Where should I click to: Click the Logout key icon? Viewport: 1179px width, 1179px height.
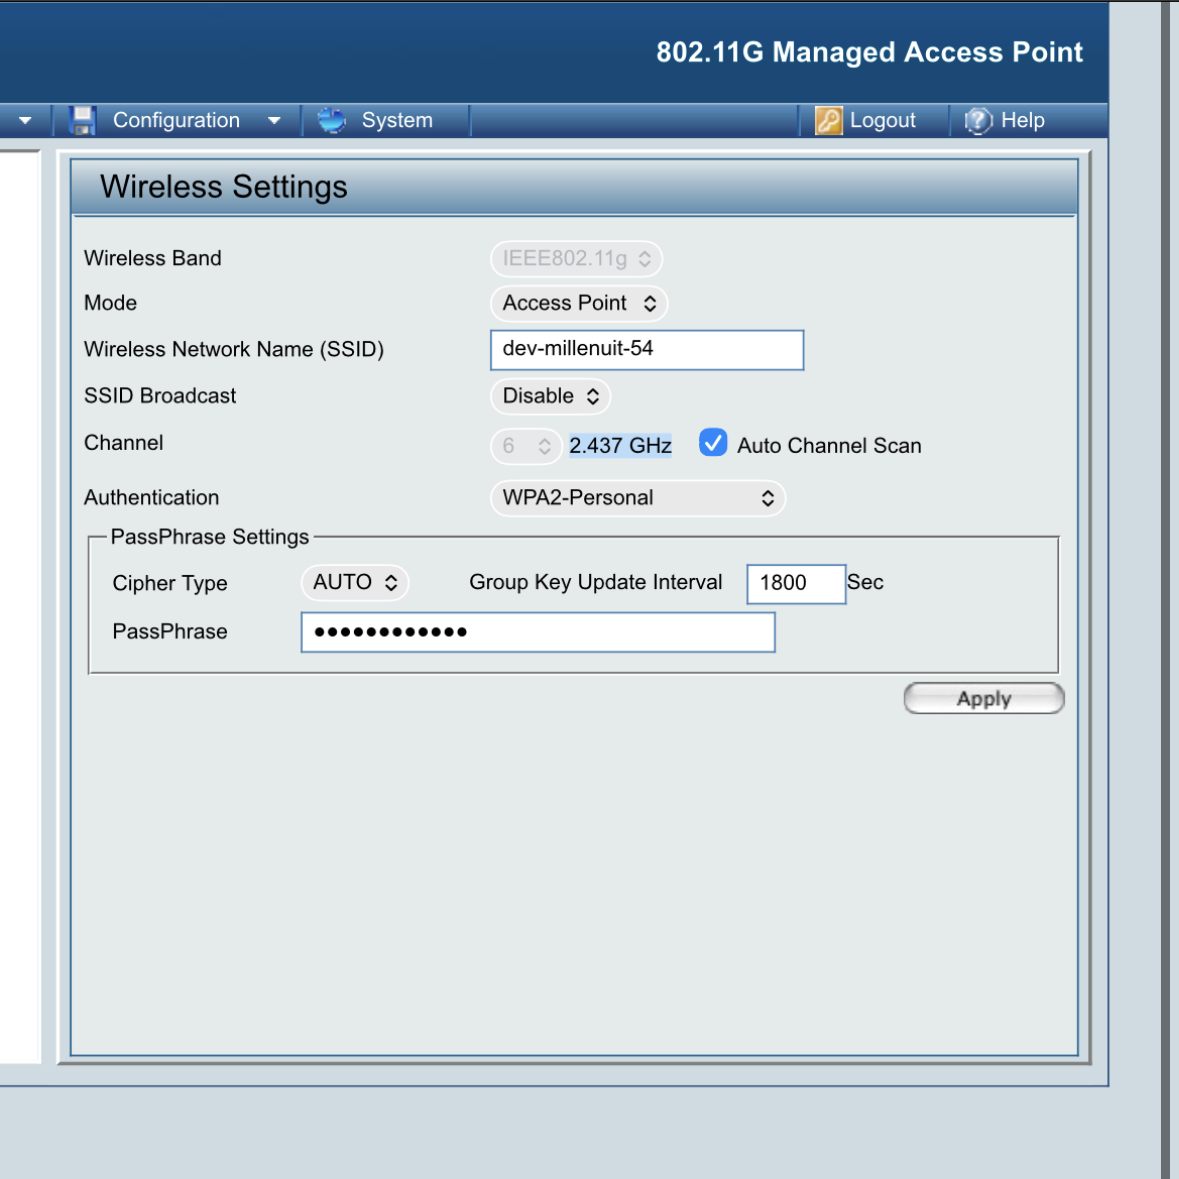coord(828,120)
